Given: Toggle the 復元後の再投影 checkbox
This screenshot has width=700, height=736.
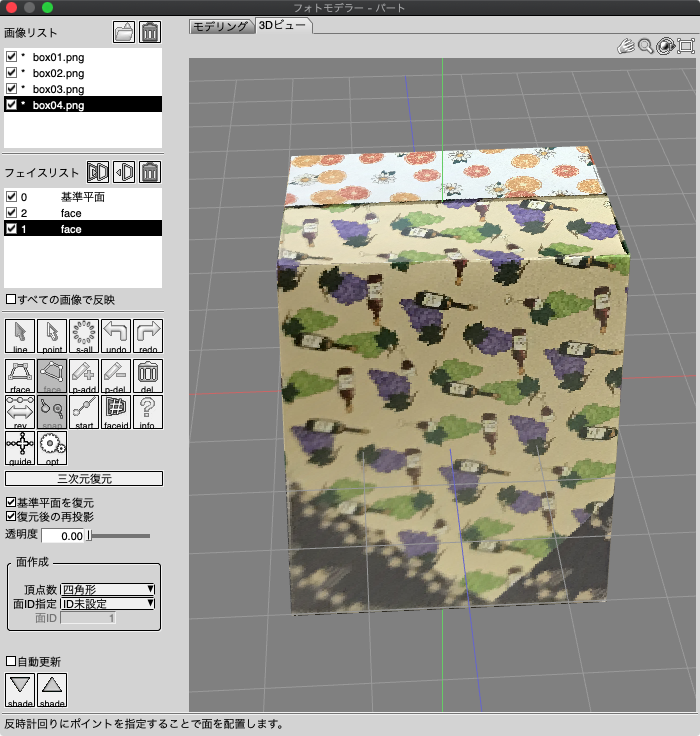Looking at the screenshot, I should [11, 517].
